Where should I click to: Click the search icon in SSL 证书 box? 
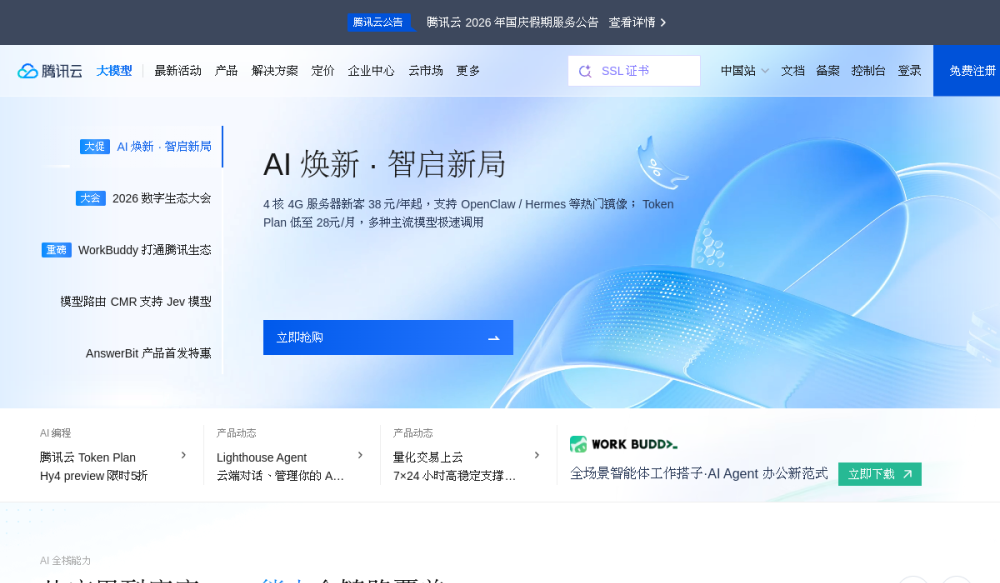pos(585,71)
